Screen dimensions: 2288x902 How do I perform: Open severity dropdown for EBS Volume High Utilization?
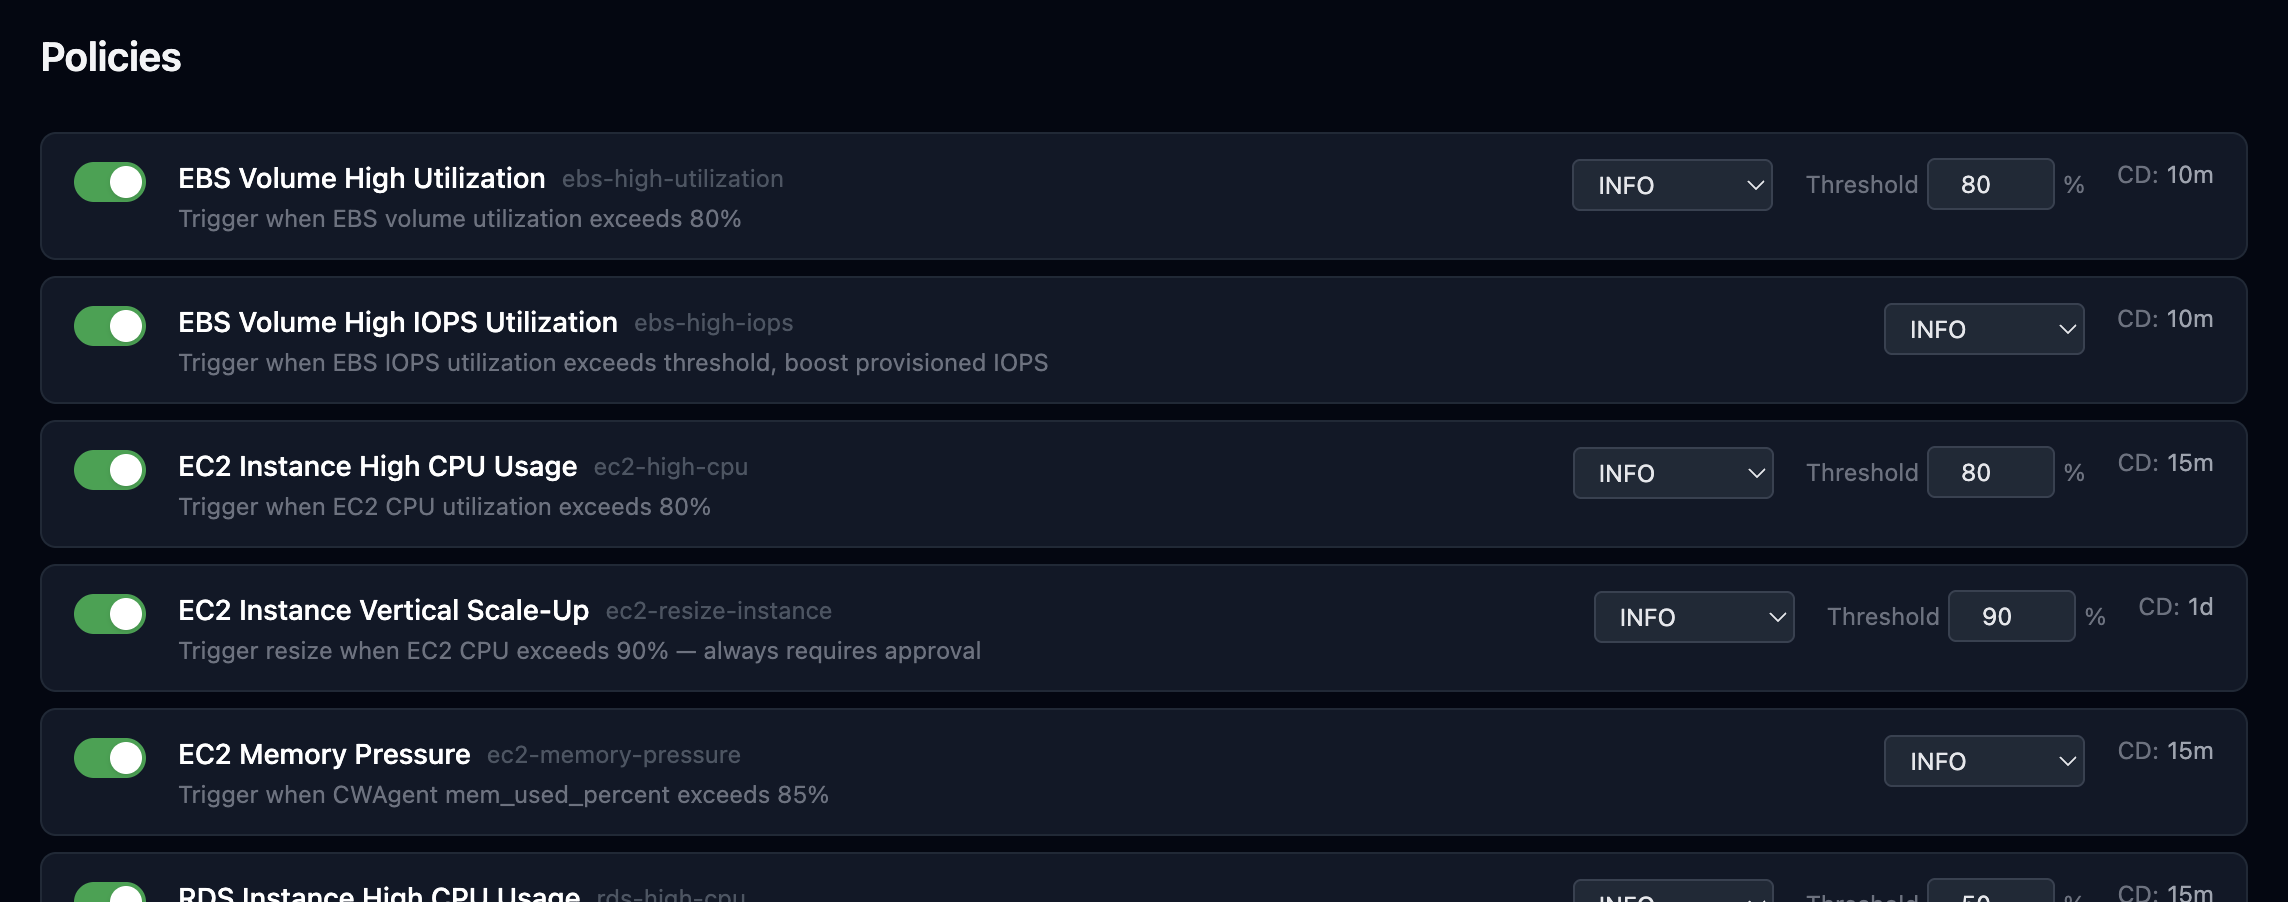click(x=1672, y=185)
